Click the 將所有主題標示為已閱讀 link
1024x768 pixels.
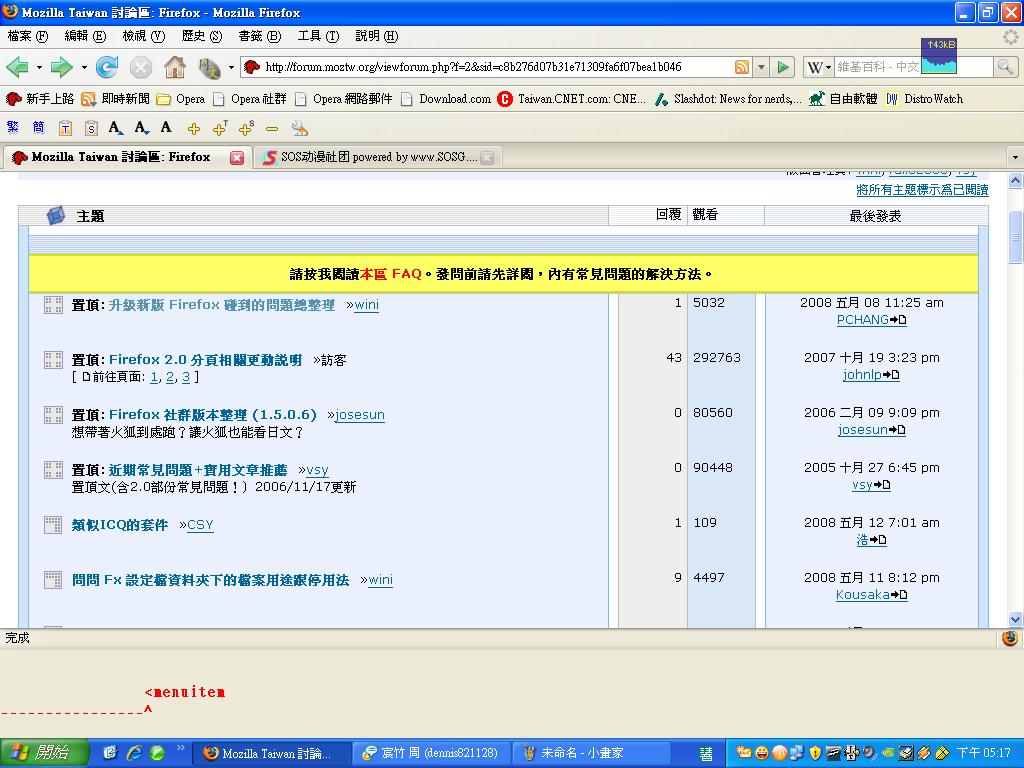point(921,190)
